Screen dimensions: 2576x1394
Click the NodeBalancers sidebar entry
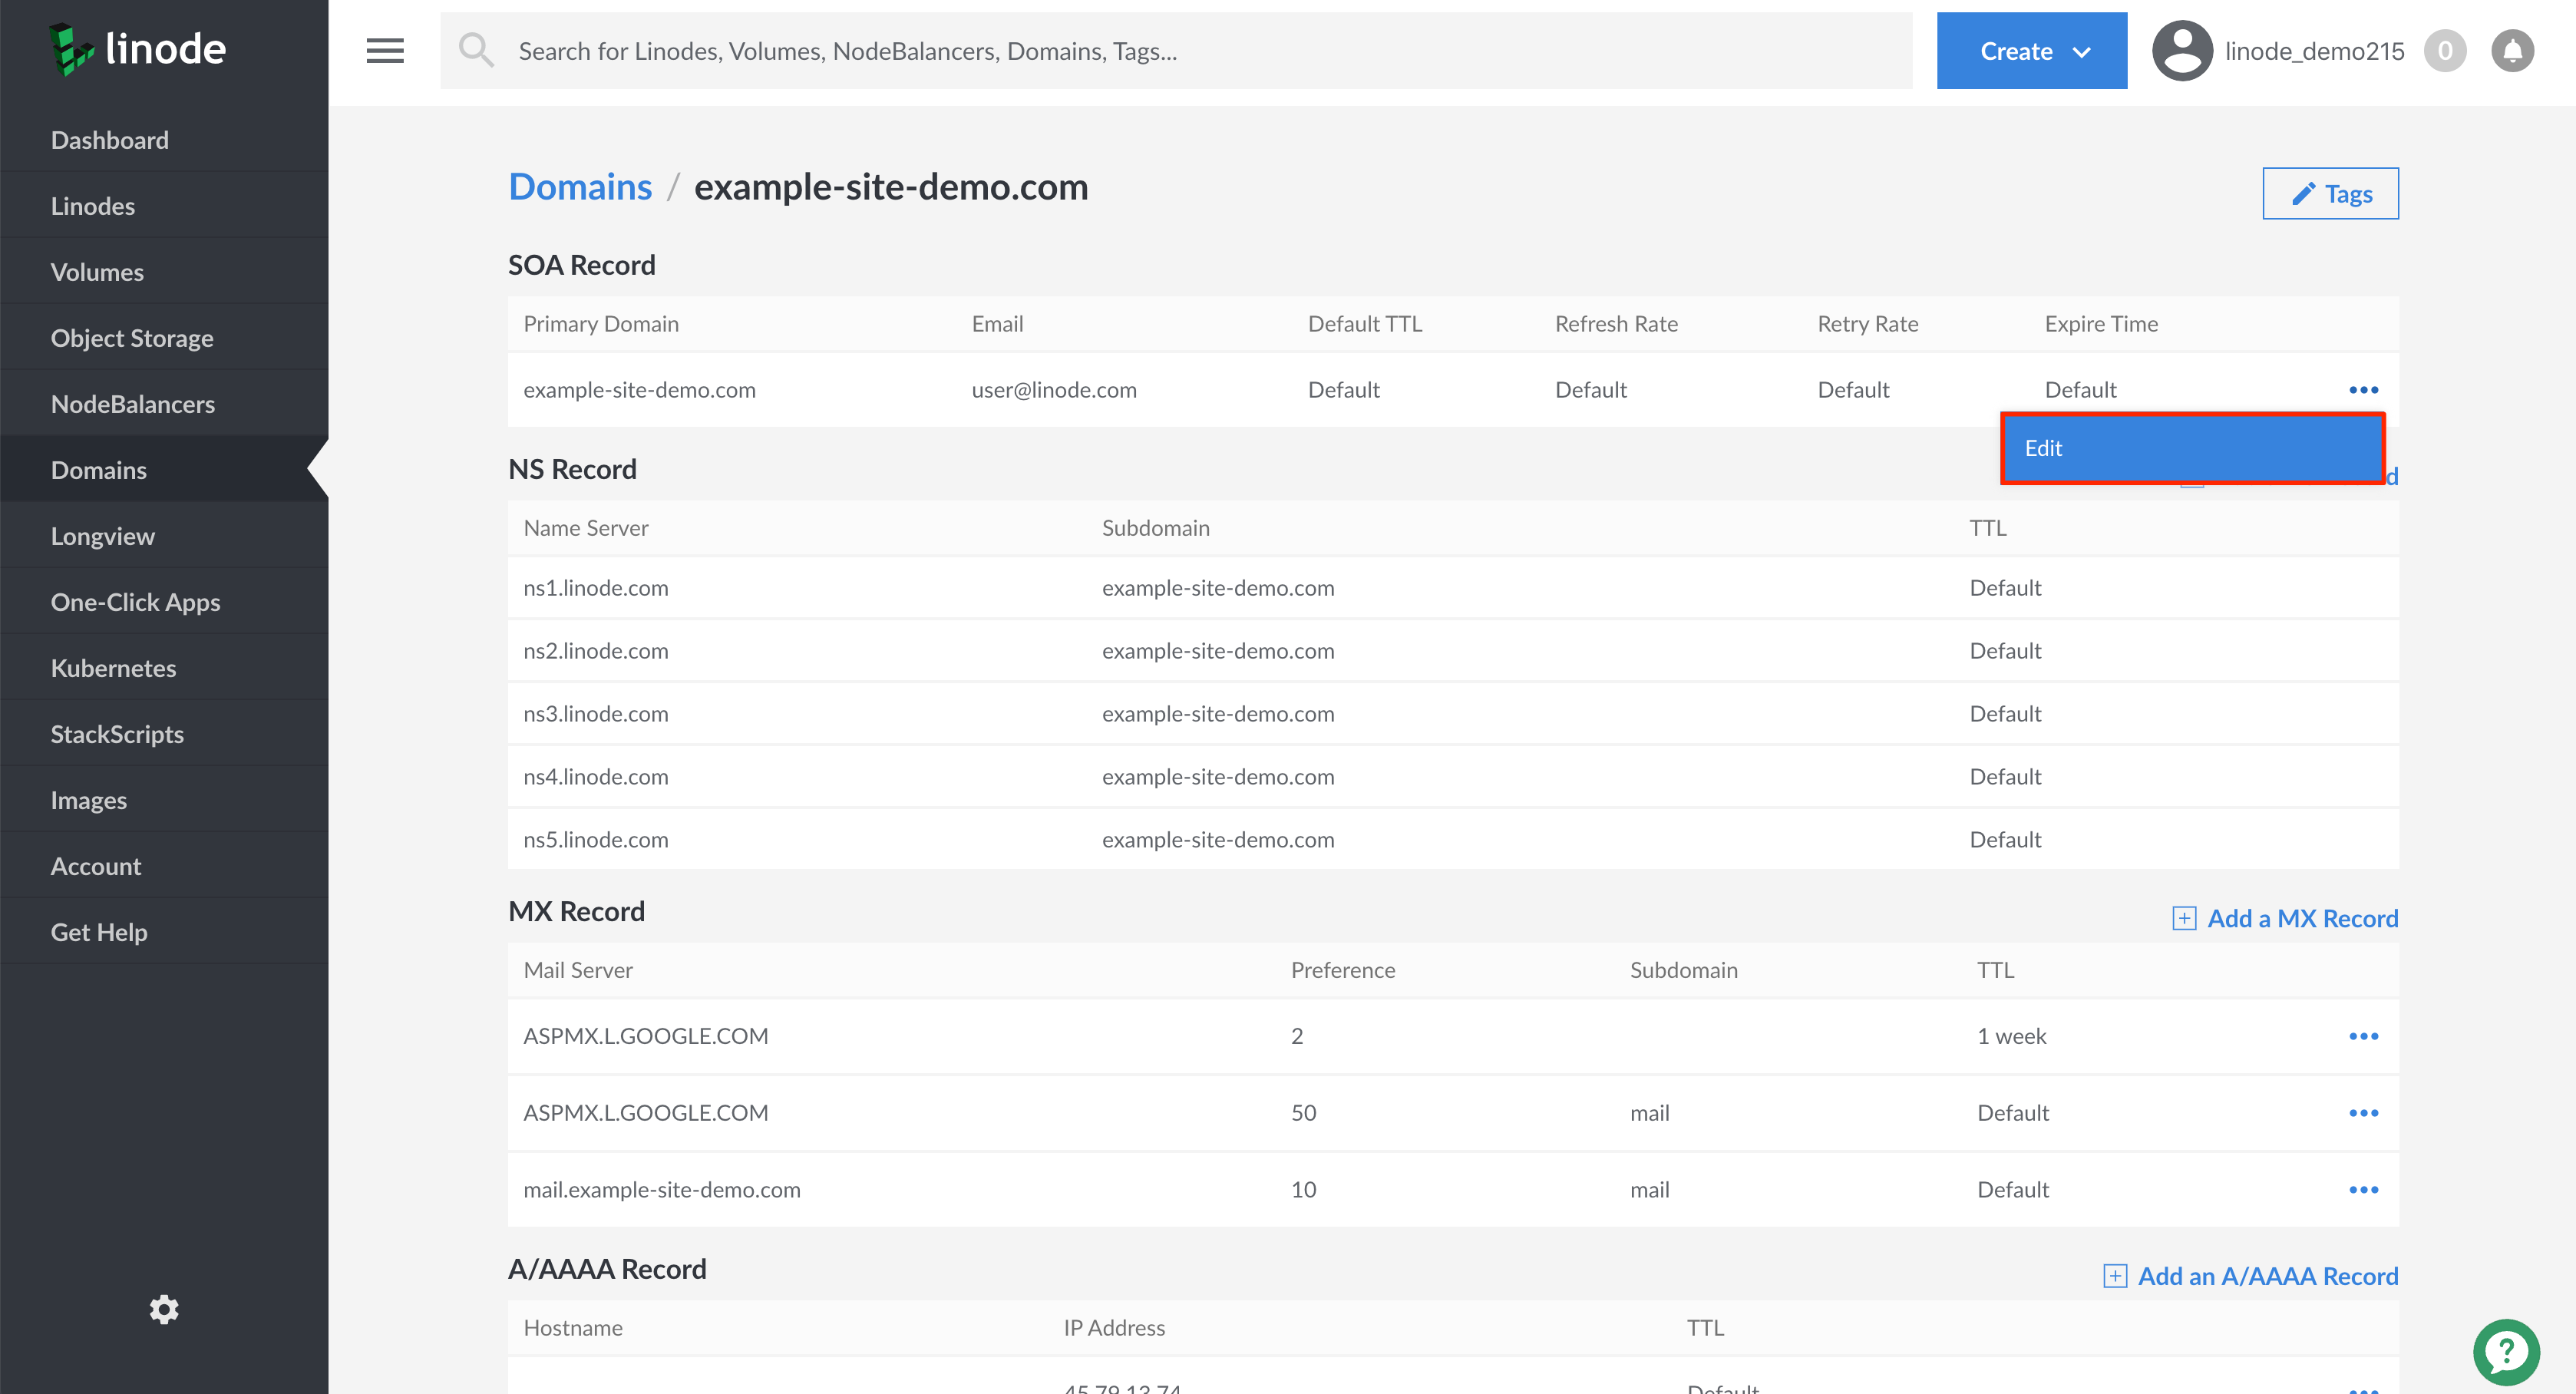pos(133,403)
